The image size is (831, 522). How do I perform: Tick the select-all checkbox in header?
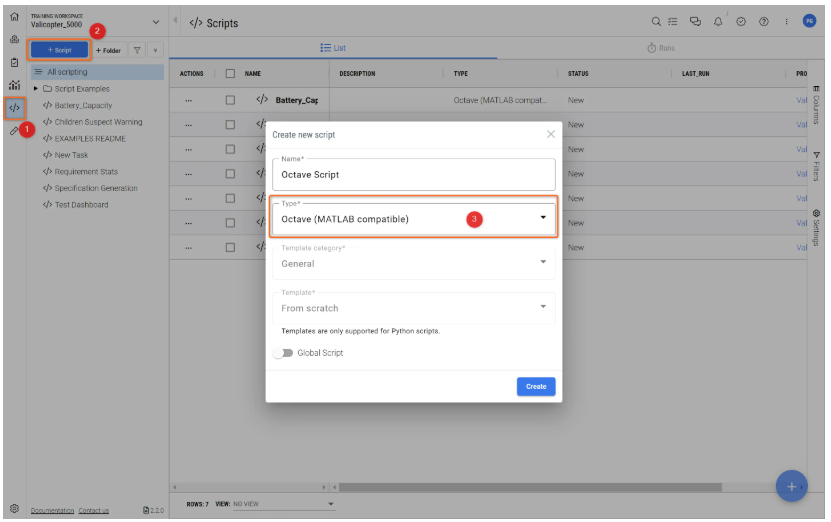[230, 74]
